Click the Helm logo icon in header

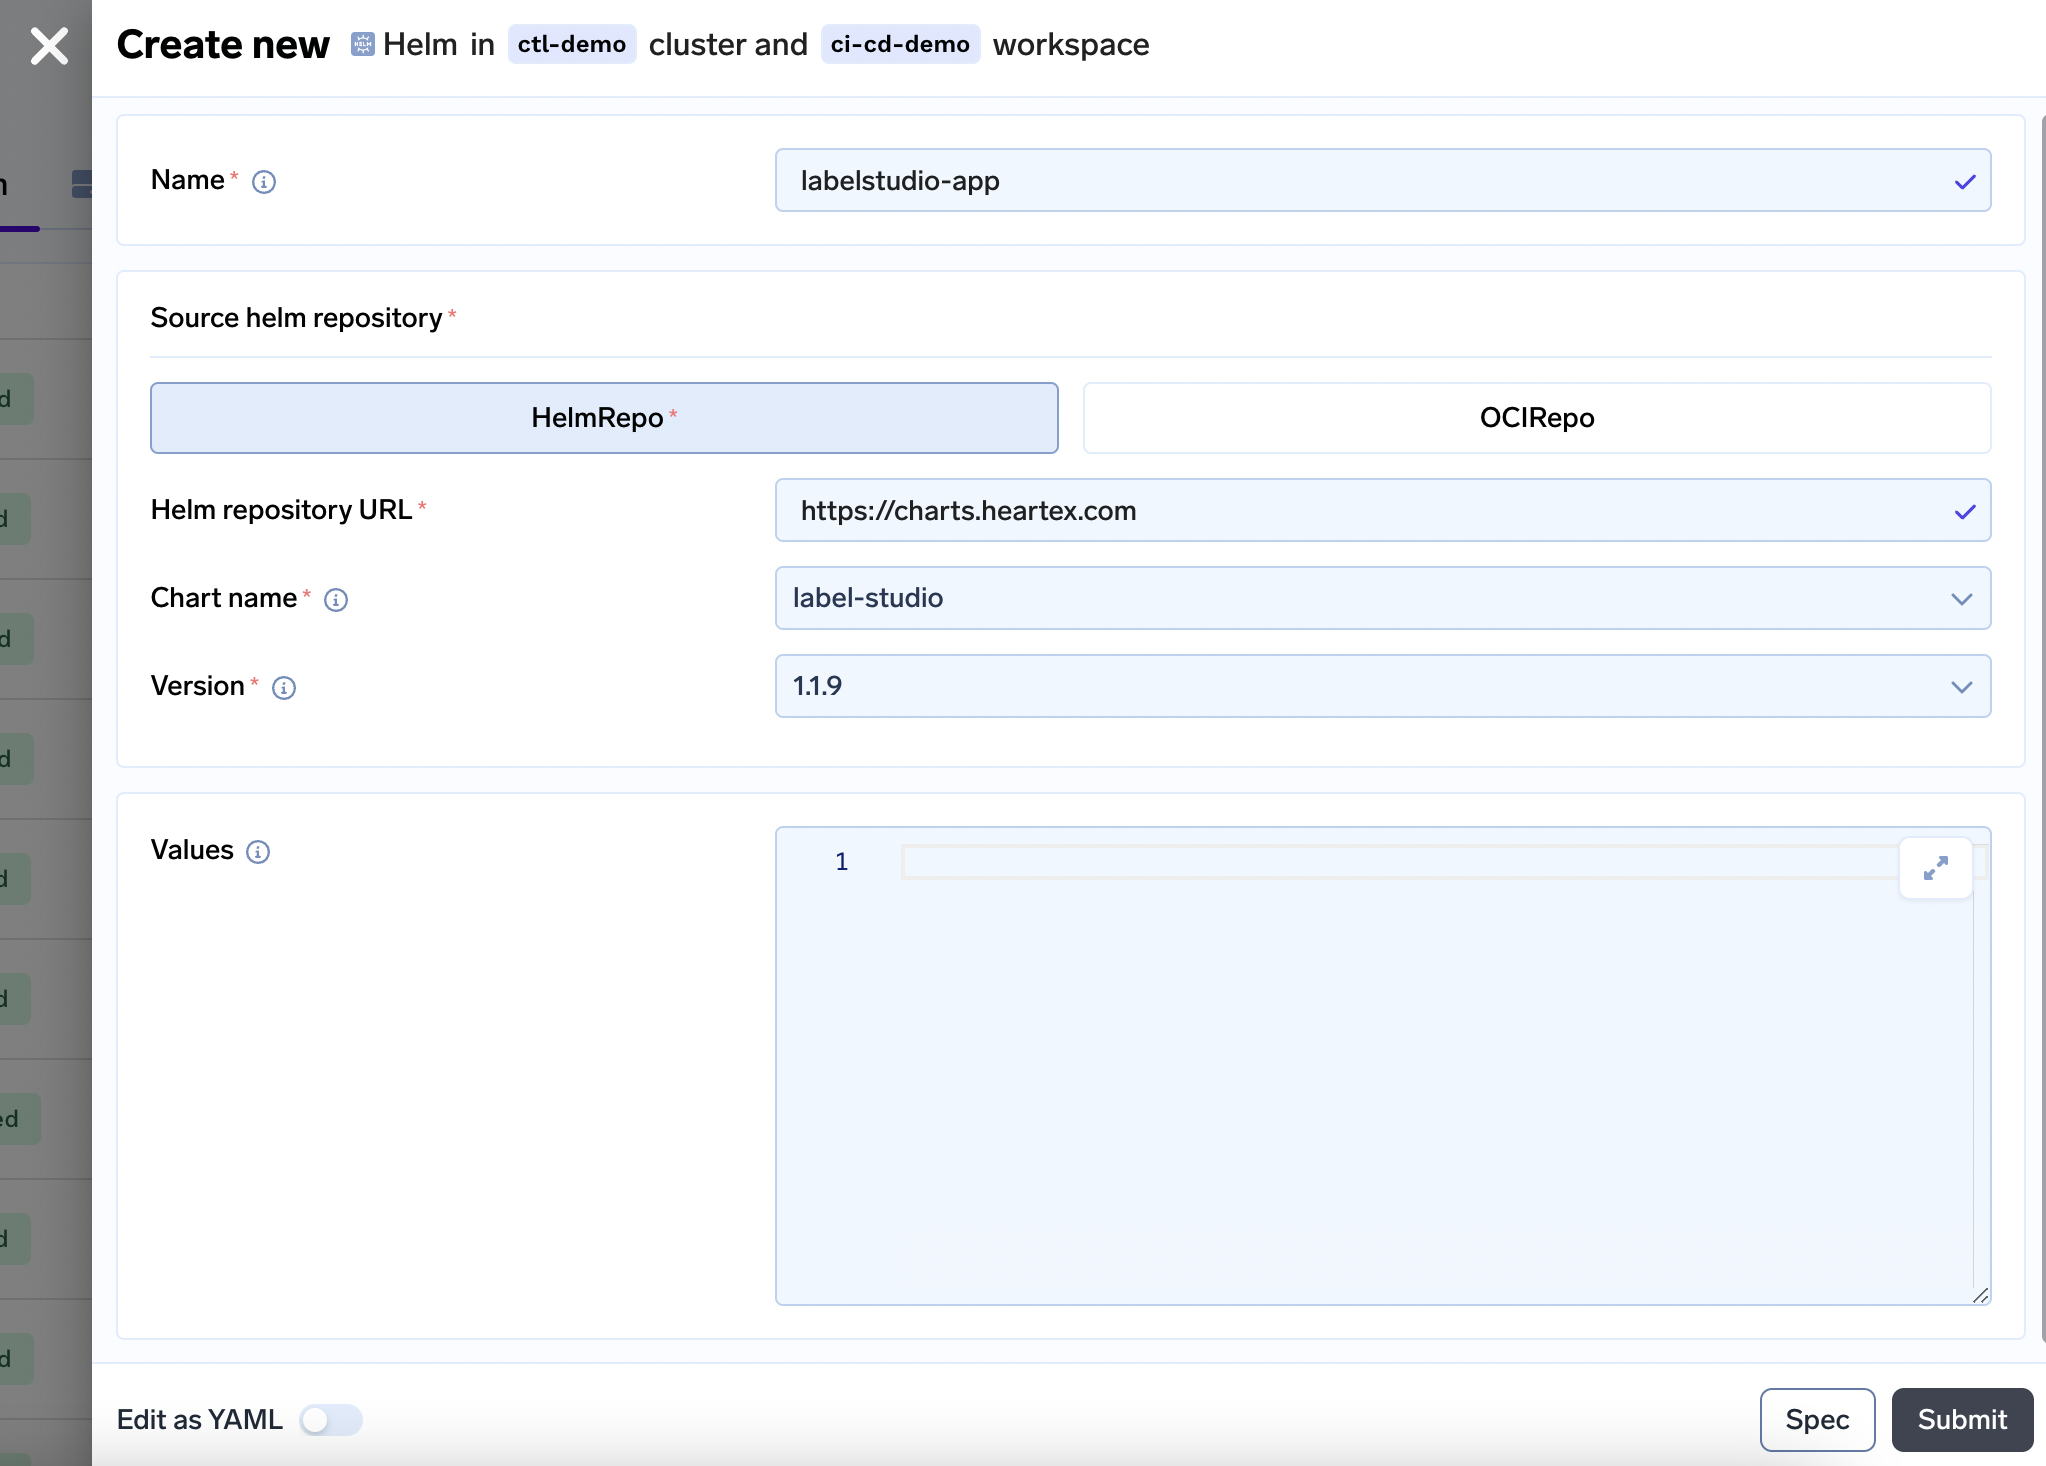point(362,44)
